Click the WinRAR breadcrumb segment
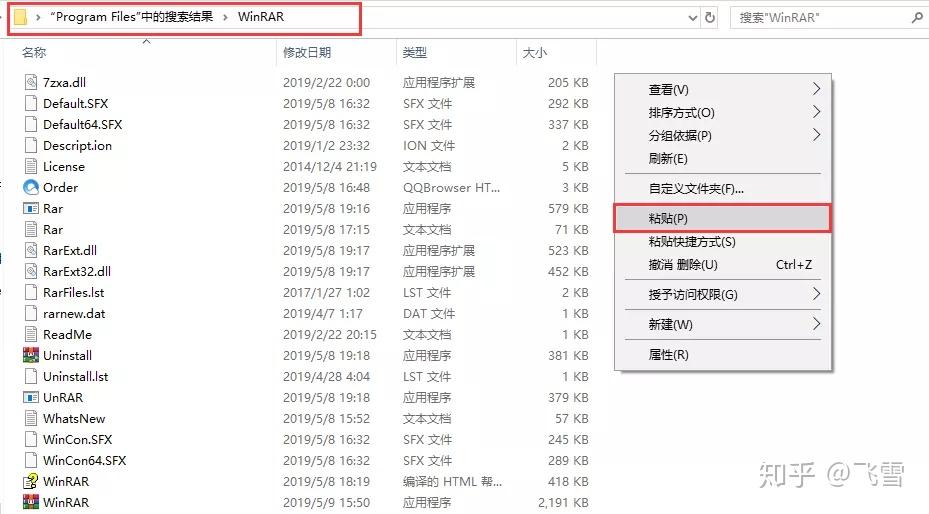929x514 pixels. click(x=261, y=17)
